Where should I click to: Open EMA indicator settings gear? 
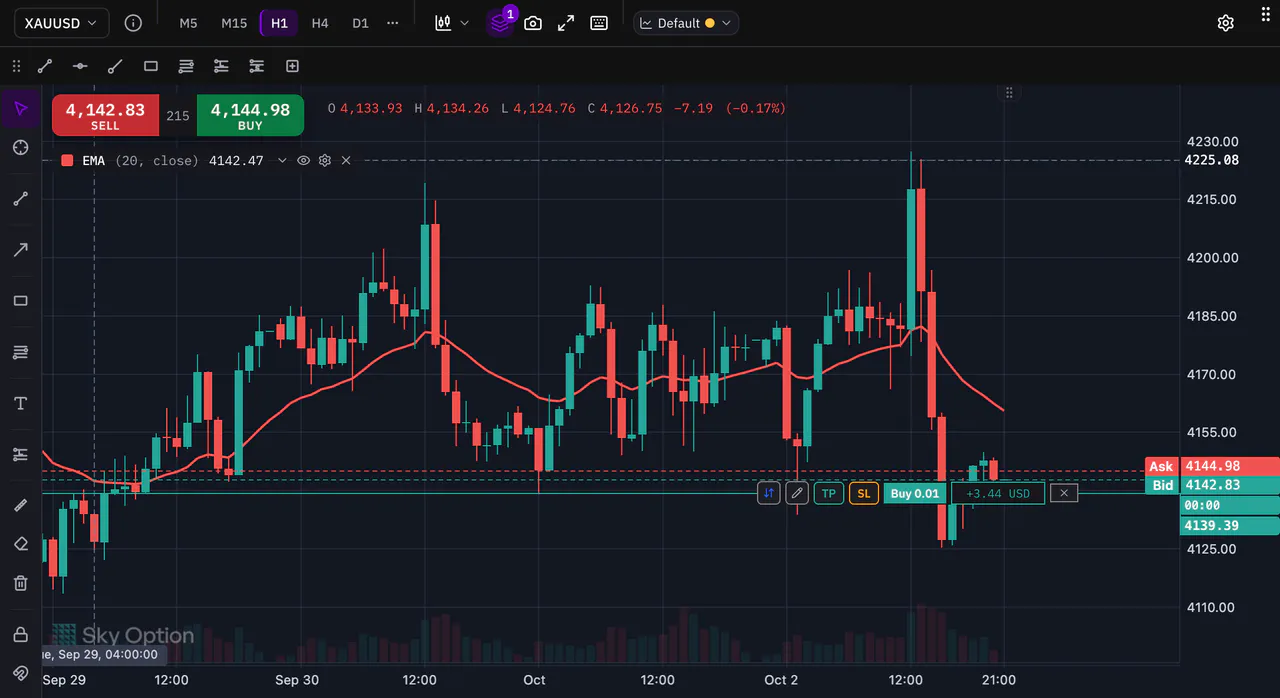pos(324,160)
